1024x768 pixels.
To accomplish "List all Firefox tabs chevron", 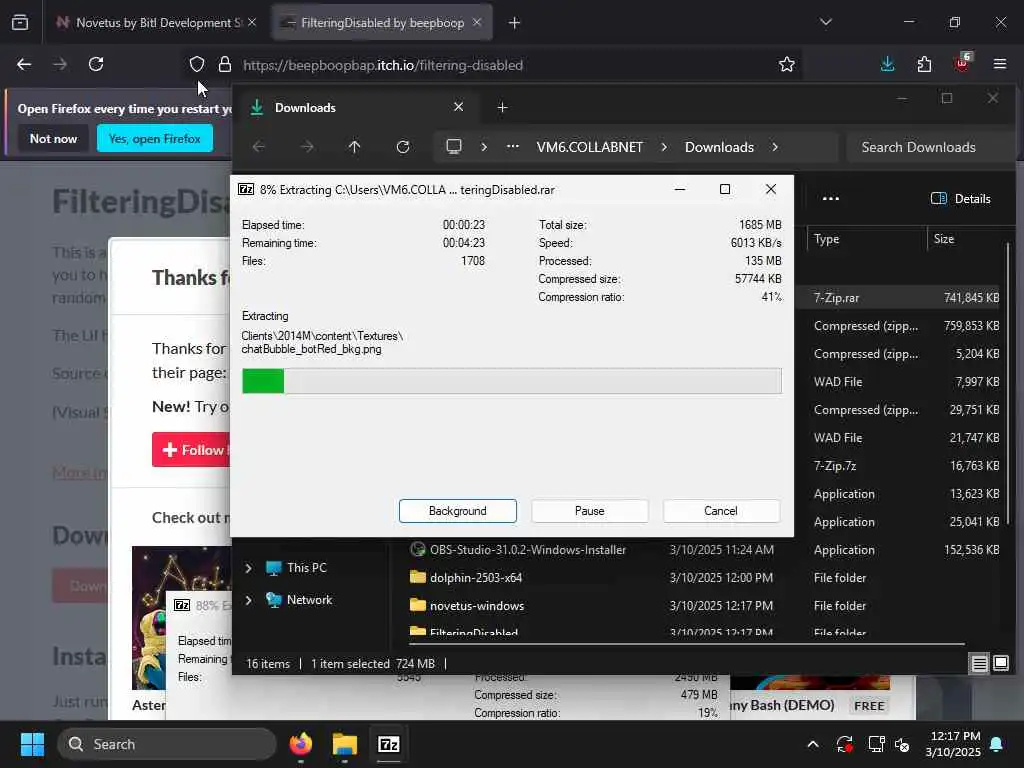I will 826,22.
